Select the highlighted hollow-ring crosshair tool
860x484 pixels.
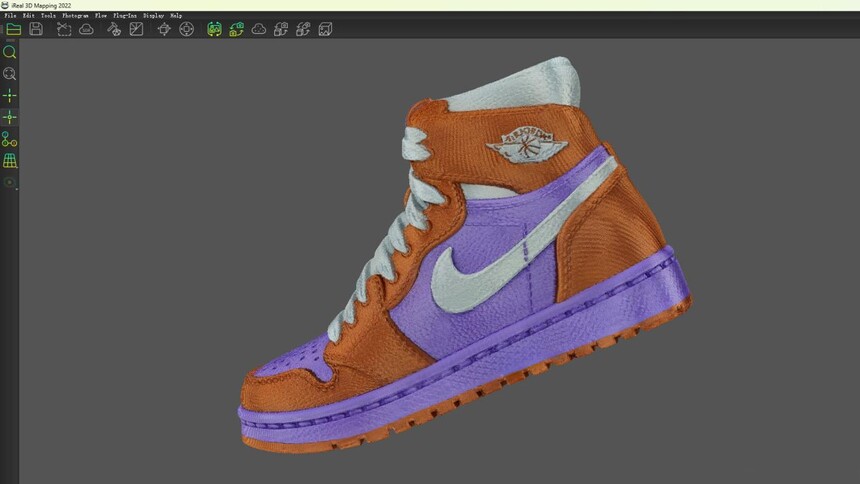coord(9,117)
